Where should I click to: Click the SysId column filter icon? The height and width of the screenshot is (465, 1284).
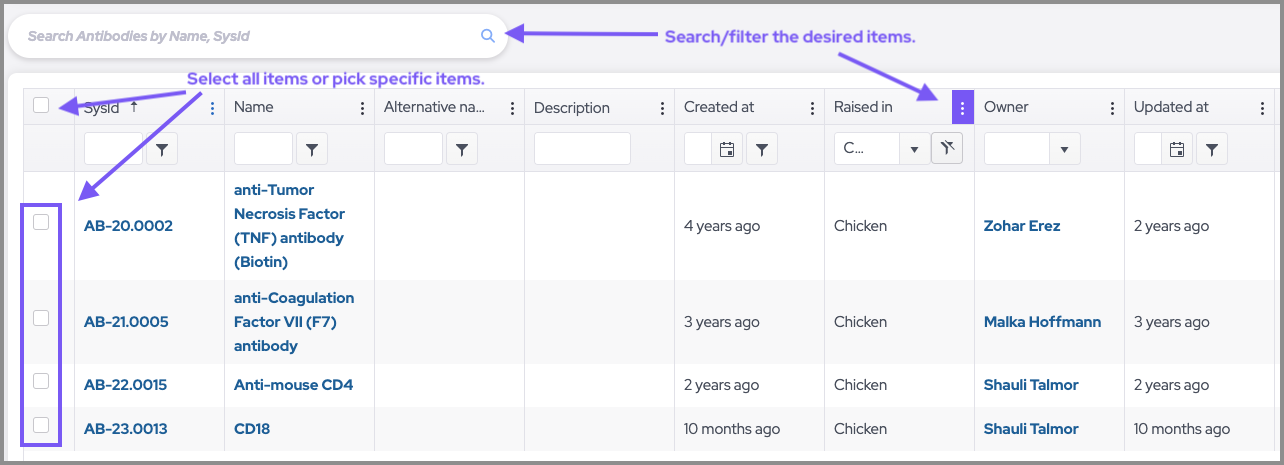coord(162,149)
